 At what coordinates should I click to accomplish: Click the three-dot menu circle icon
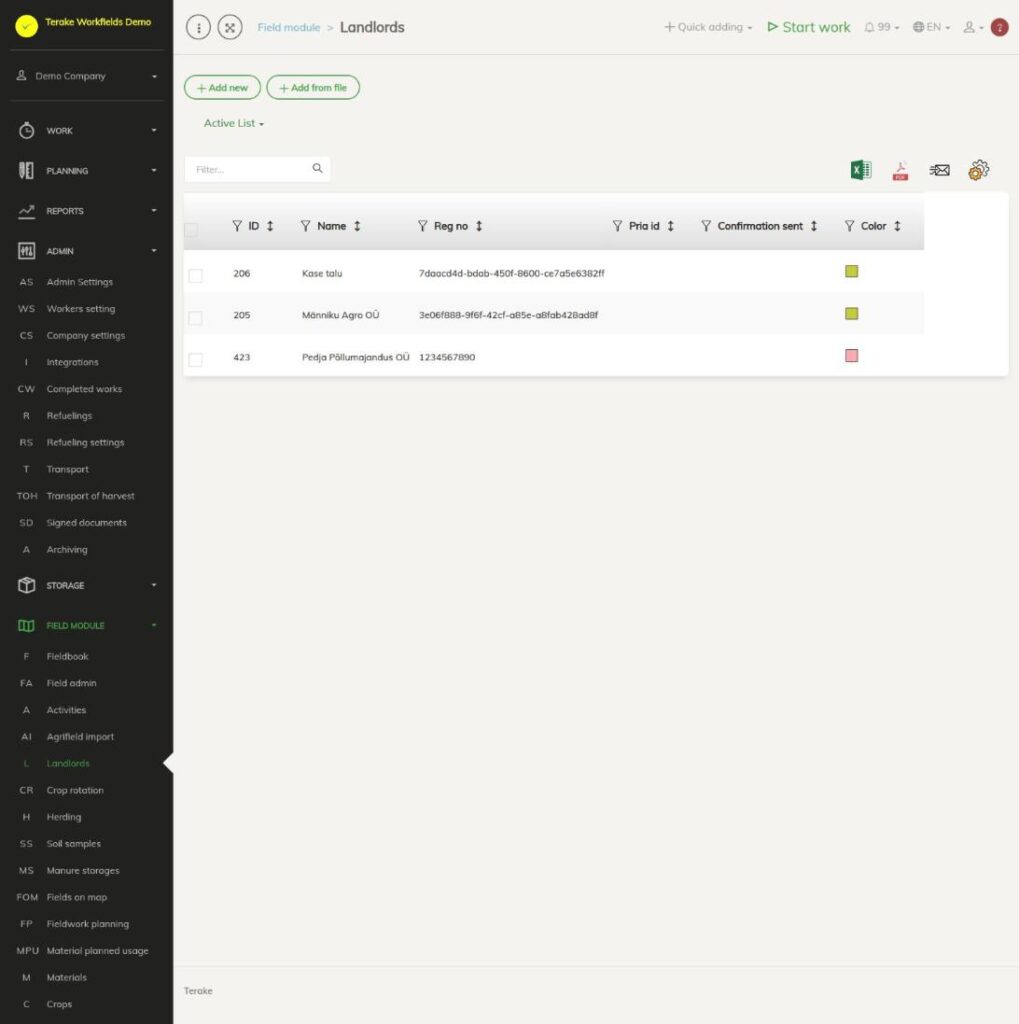click(x=199, y=27)
